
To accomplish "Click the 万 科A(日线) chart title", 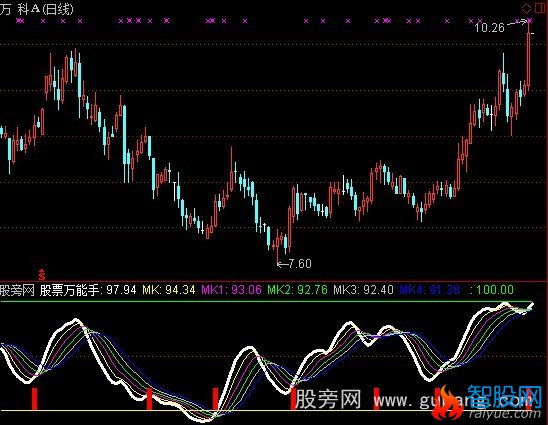I will click(37, 8).
